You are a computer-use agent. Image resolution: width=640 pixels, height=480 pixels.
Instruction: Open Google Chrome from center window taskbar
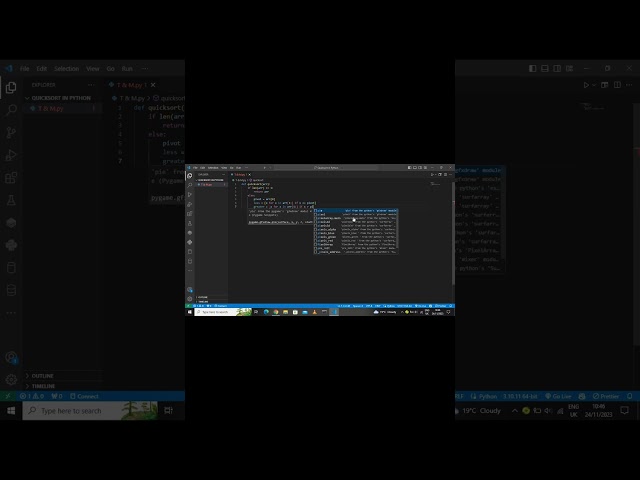[x=276, y=312]
